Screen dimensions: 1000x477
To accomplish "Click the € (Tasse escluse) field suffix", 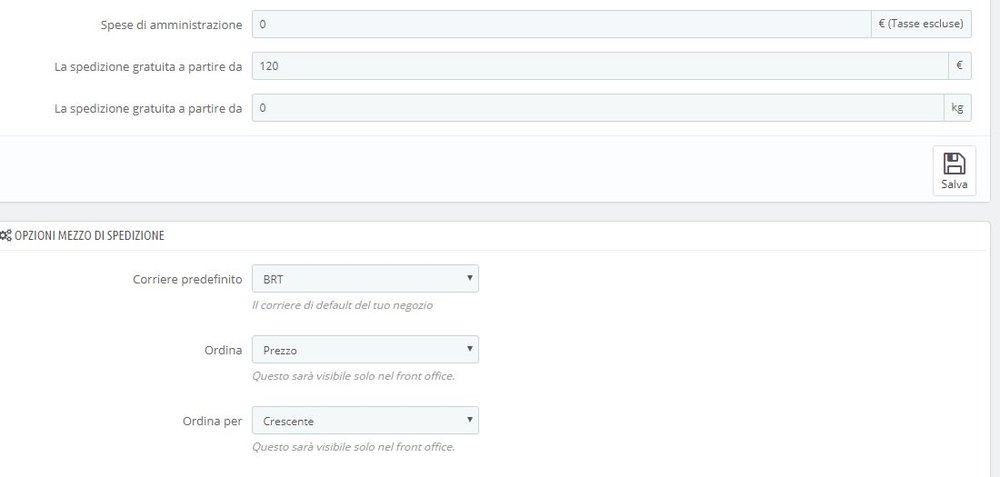I will pos(921,24).
